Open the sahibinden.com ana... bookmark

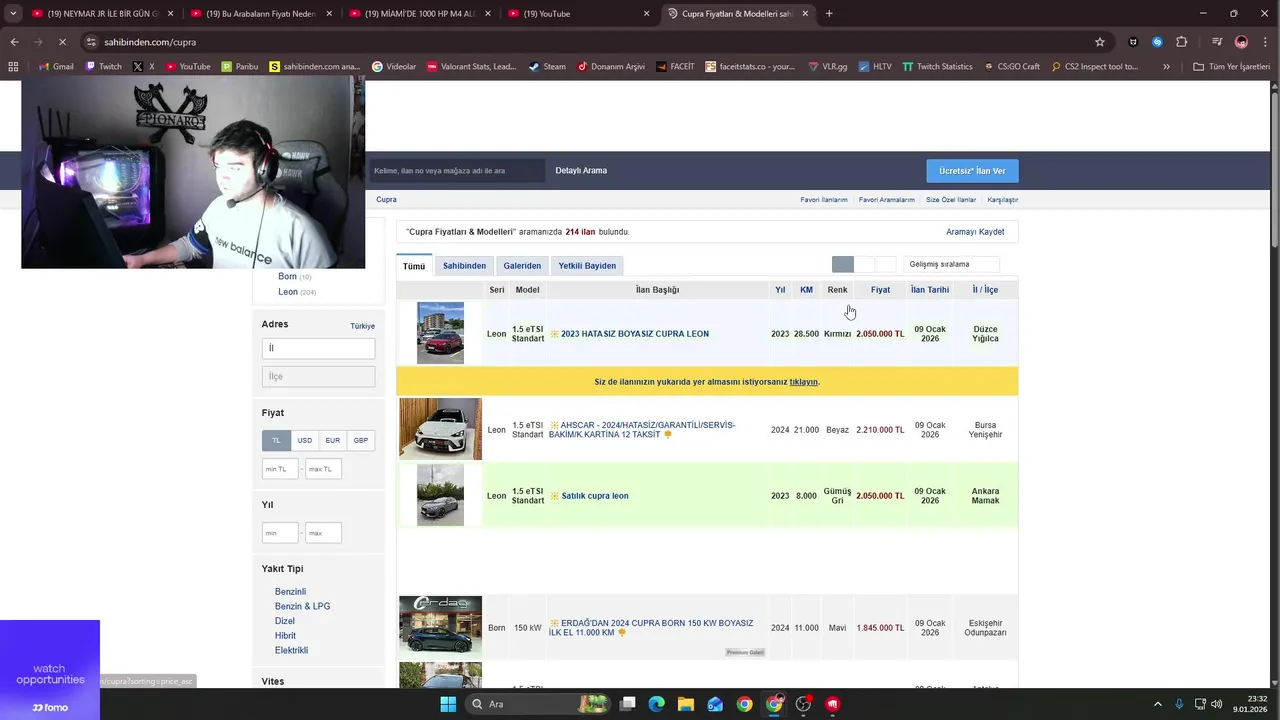pyautogui.click(x=314, y=67)
